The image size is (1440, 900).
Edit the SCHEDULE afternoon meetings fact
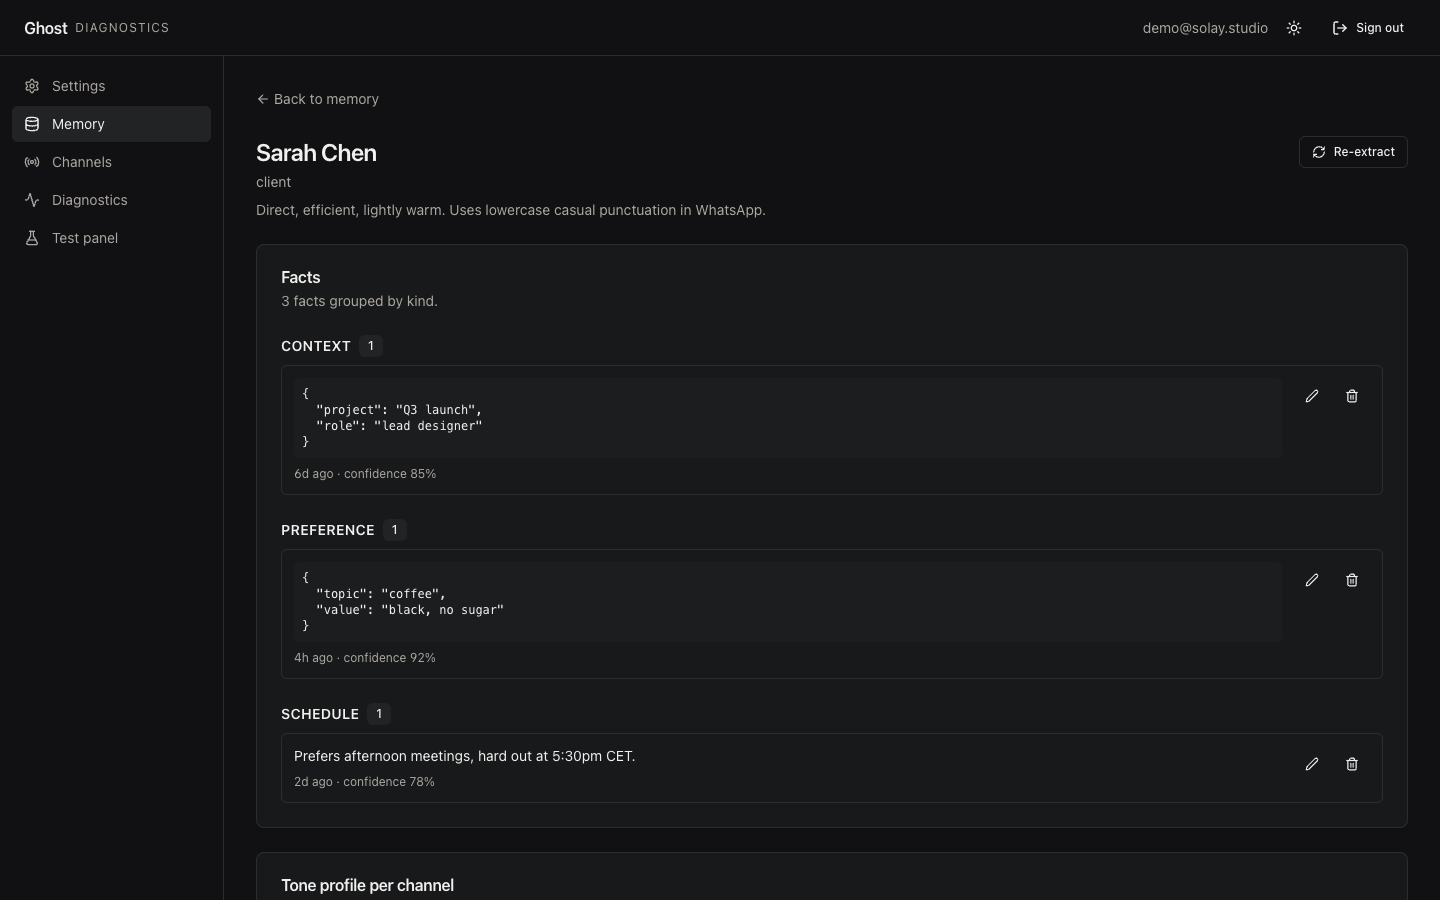pos(1312,764)
